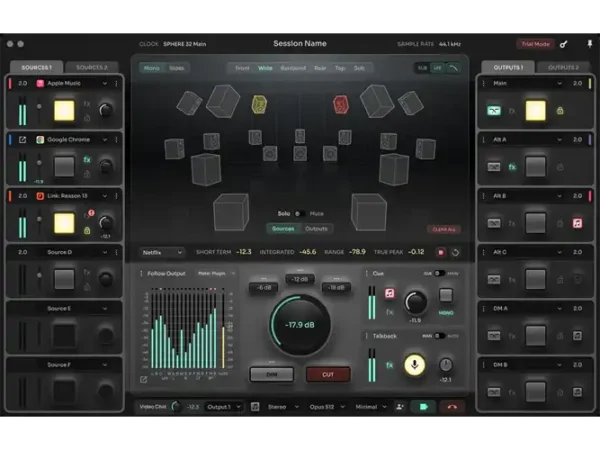
Task: Click the fx icon on Apple Music source
Action: click(x=87, y=104)
